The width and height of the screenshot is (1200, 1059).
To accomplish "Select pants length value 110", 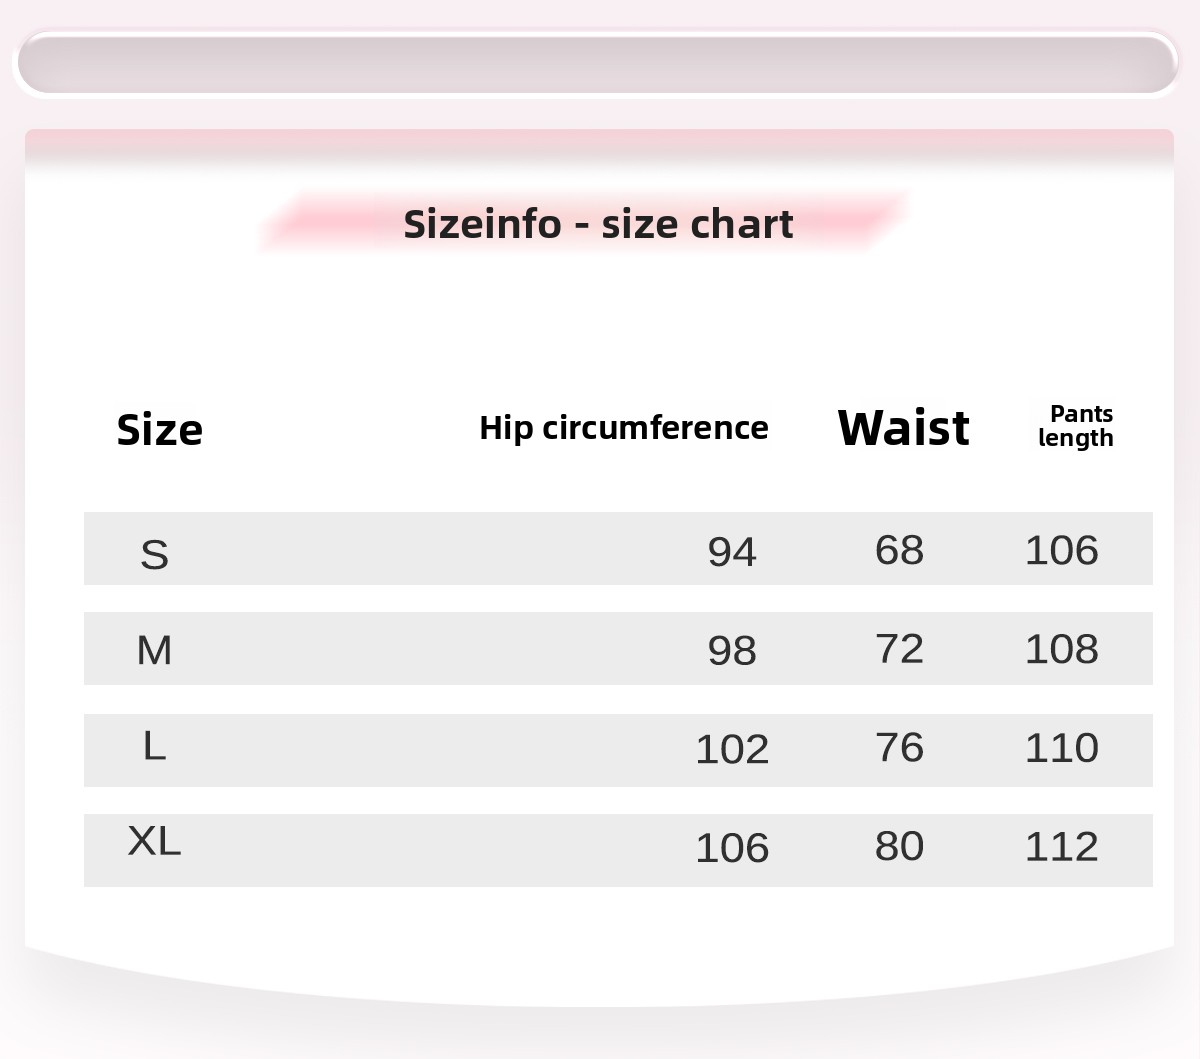I will 1062,747.
